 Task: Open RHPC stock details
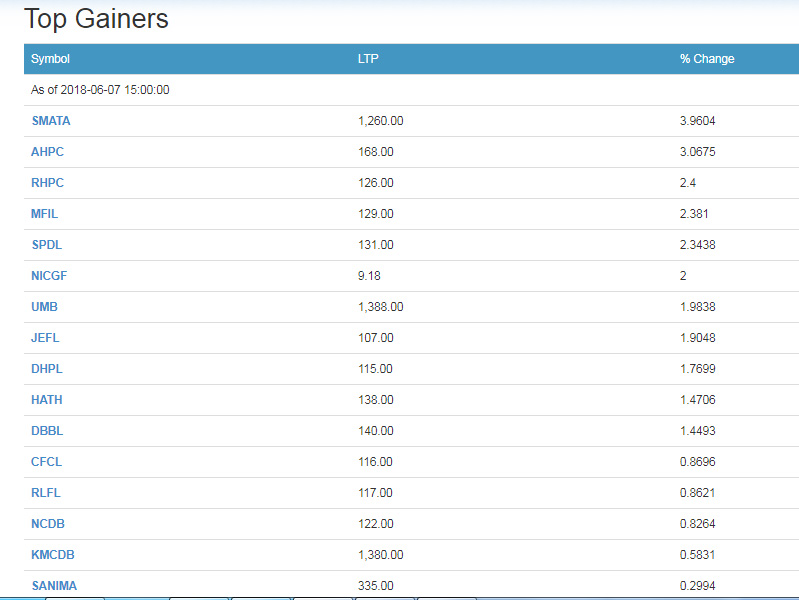(x=48, y=183)
